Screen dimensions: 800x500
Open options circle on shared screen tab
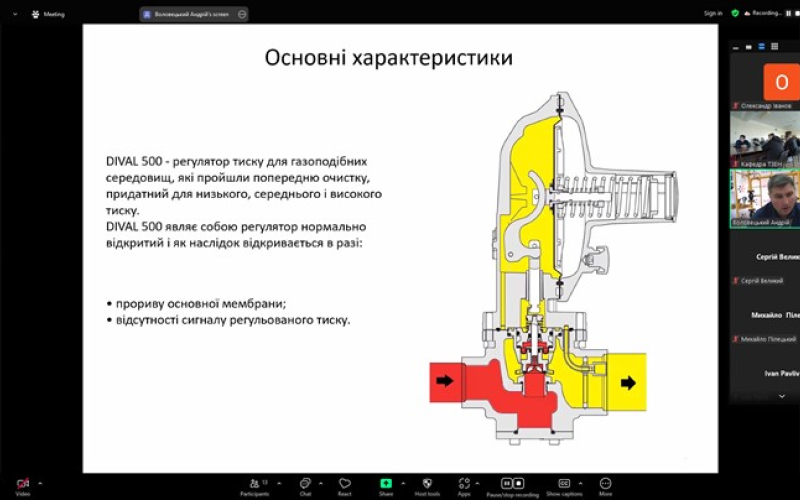tap(242, 14)
